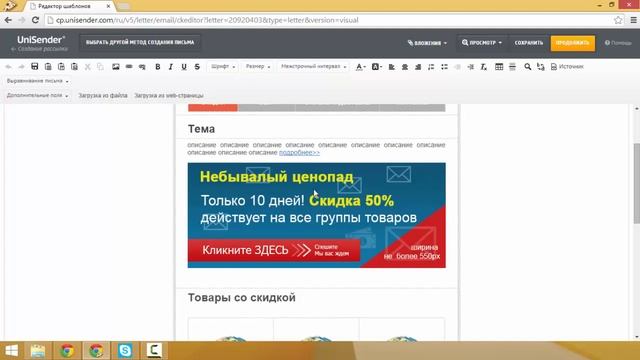Switch to Источник source view

click(567, 67)
